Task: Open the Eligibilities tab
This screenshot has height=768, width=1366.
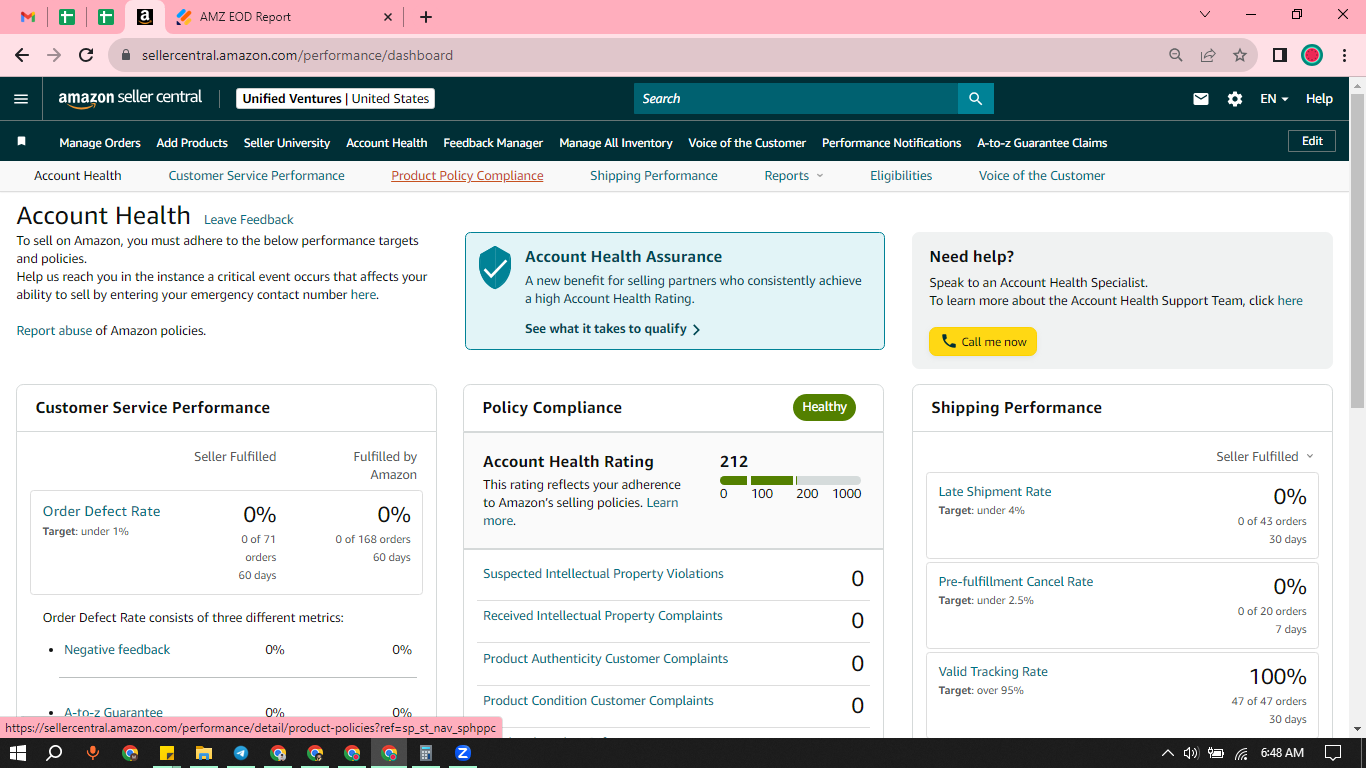Action: 901,176
